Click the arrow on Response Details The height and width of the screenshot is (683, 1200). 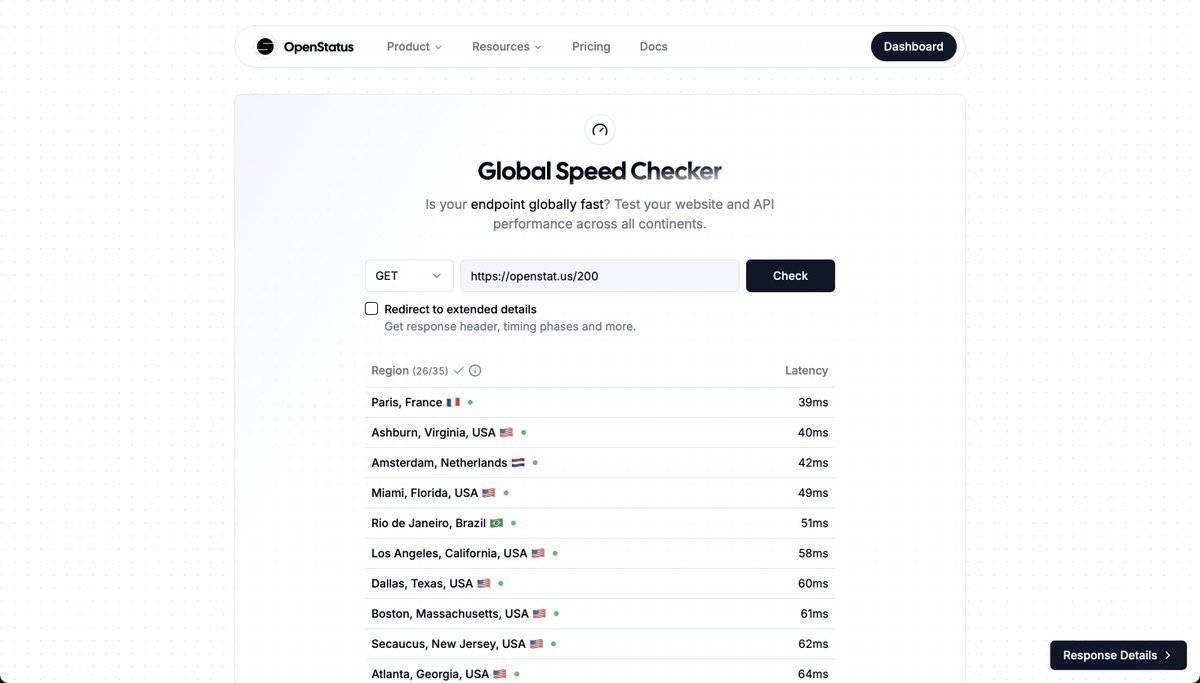pos(1167,656)
